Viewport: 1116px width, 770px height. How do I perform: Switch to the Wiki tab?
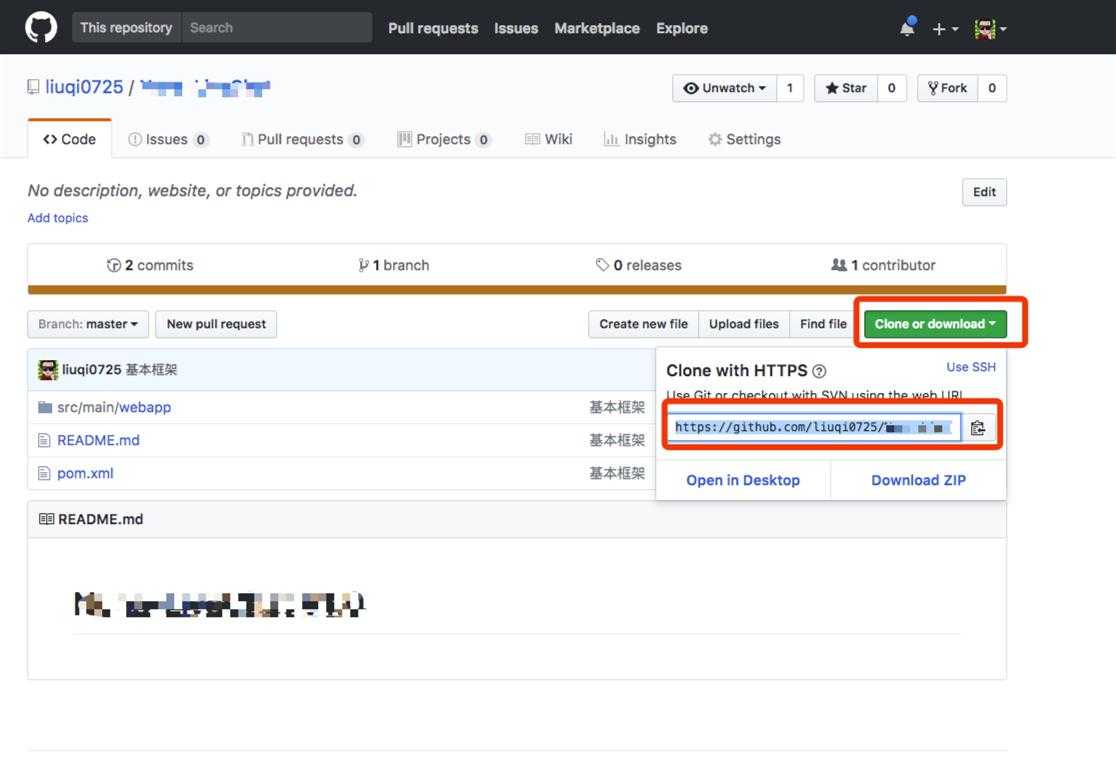click(548, 139)
